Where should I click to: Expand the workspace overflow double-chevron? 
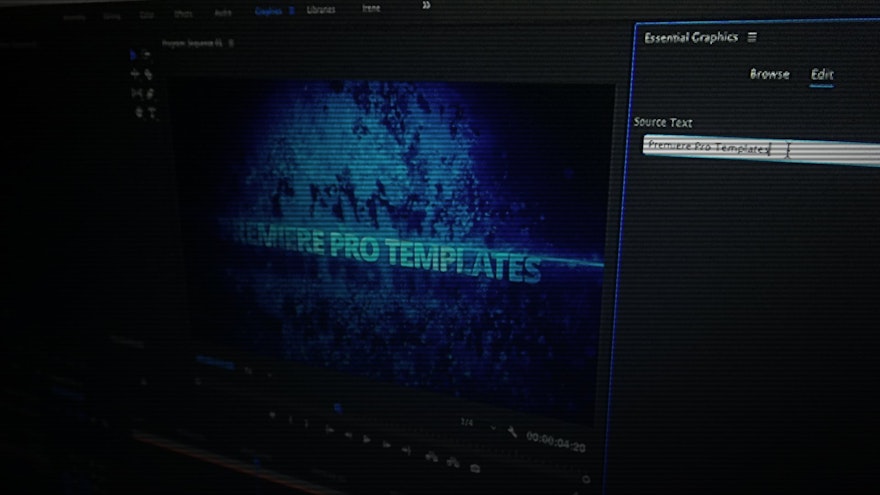427,6
